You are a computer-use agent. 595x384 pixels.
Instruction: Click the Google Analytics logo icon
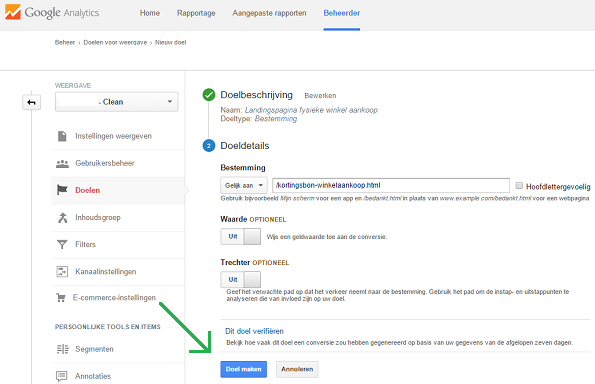coord(13,12)
